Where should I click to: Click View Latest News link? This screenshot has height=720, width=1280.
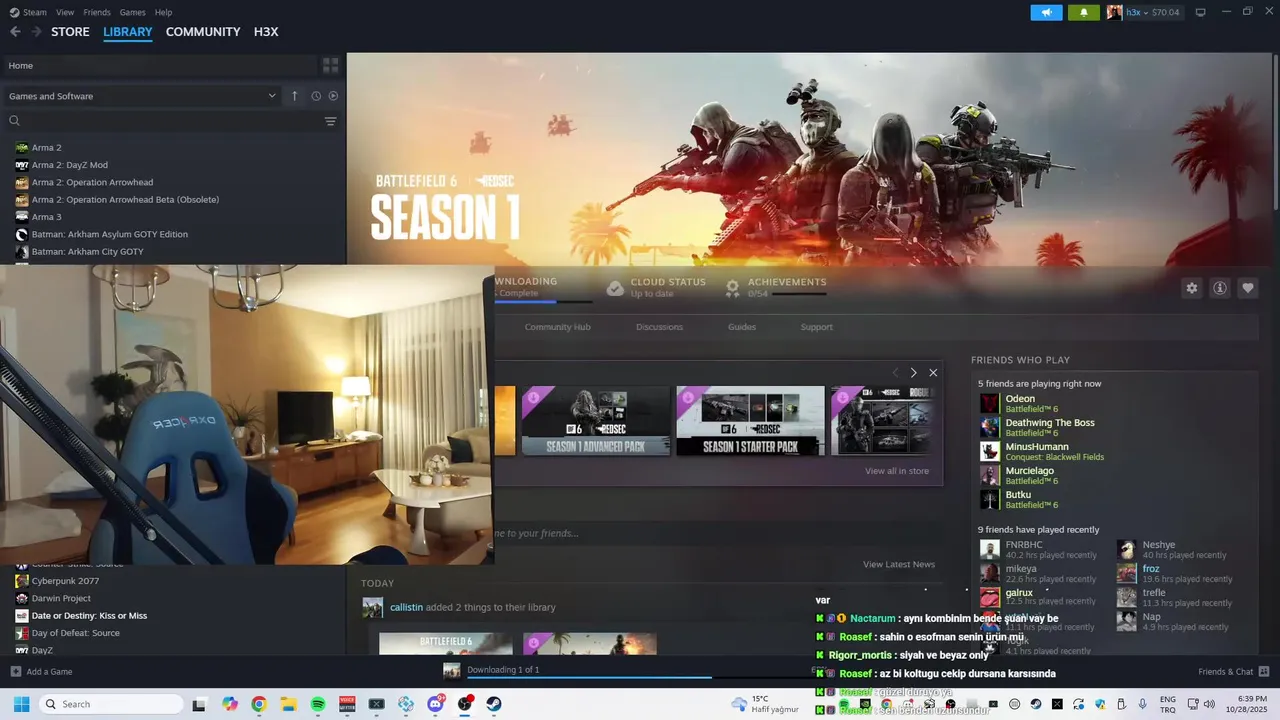899,564
